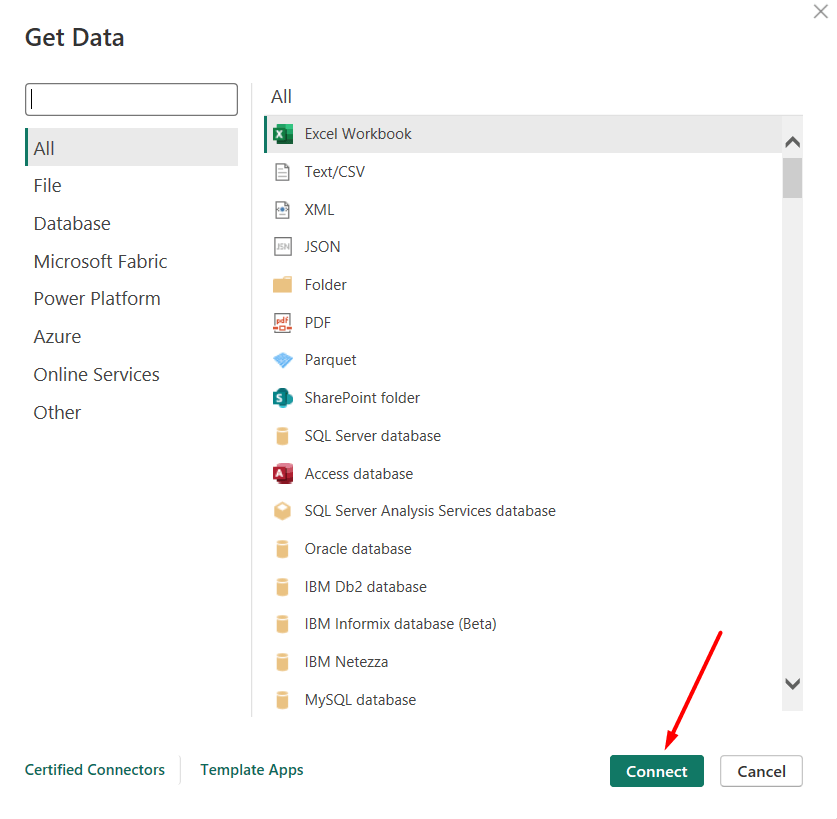Select the Excel Workbook text label

point(358,134)
